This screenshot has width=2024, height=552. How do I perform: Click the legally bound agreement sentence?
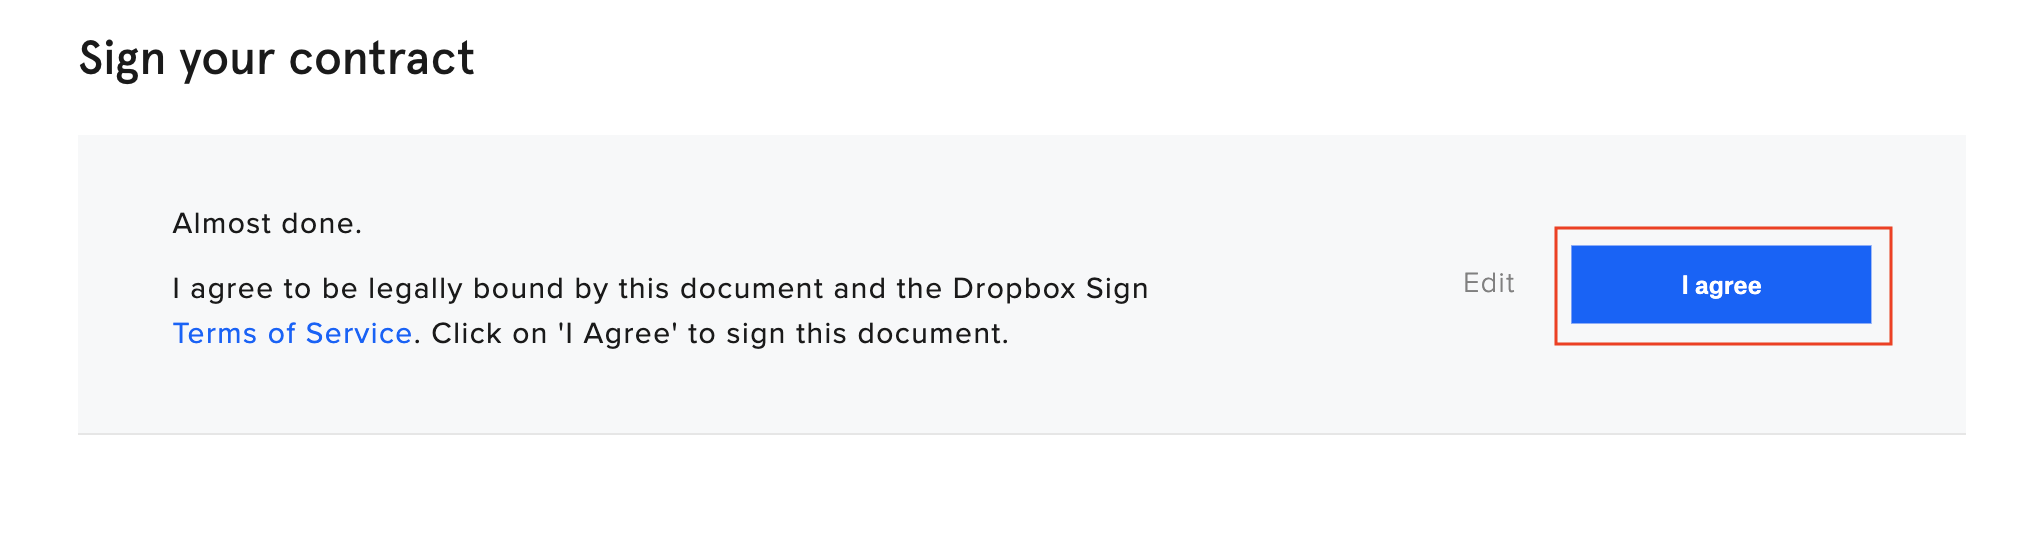coord(660,289)
